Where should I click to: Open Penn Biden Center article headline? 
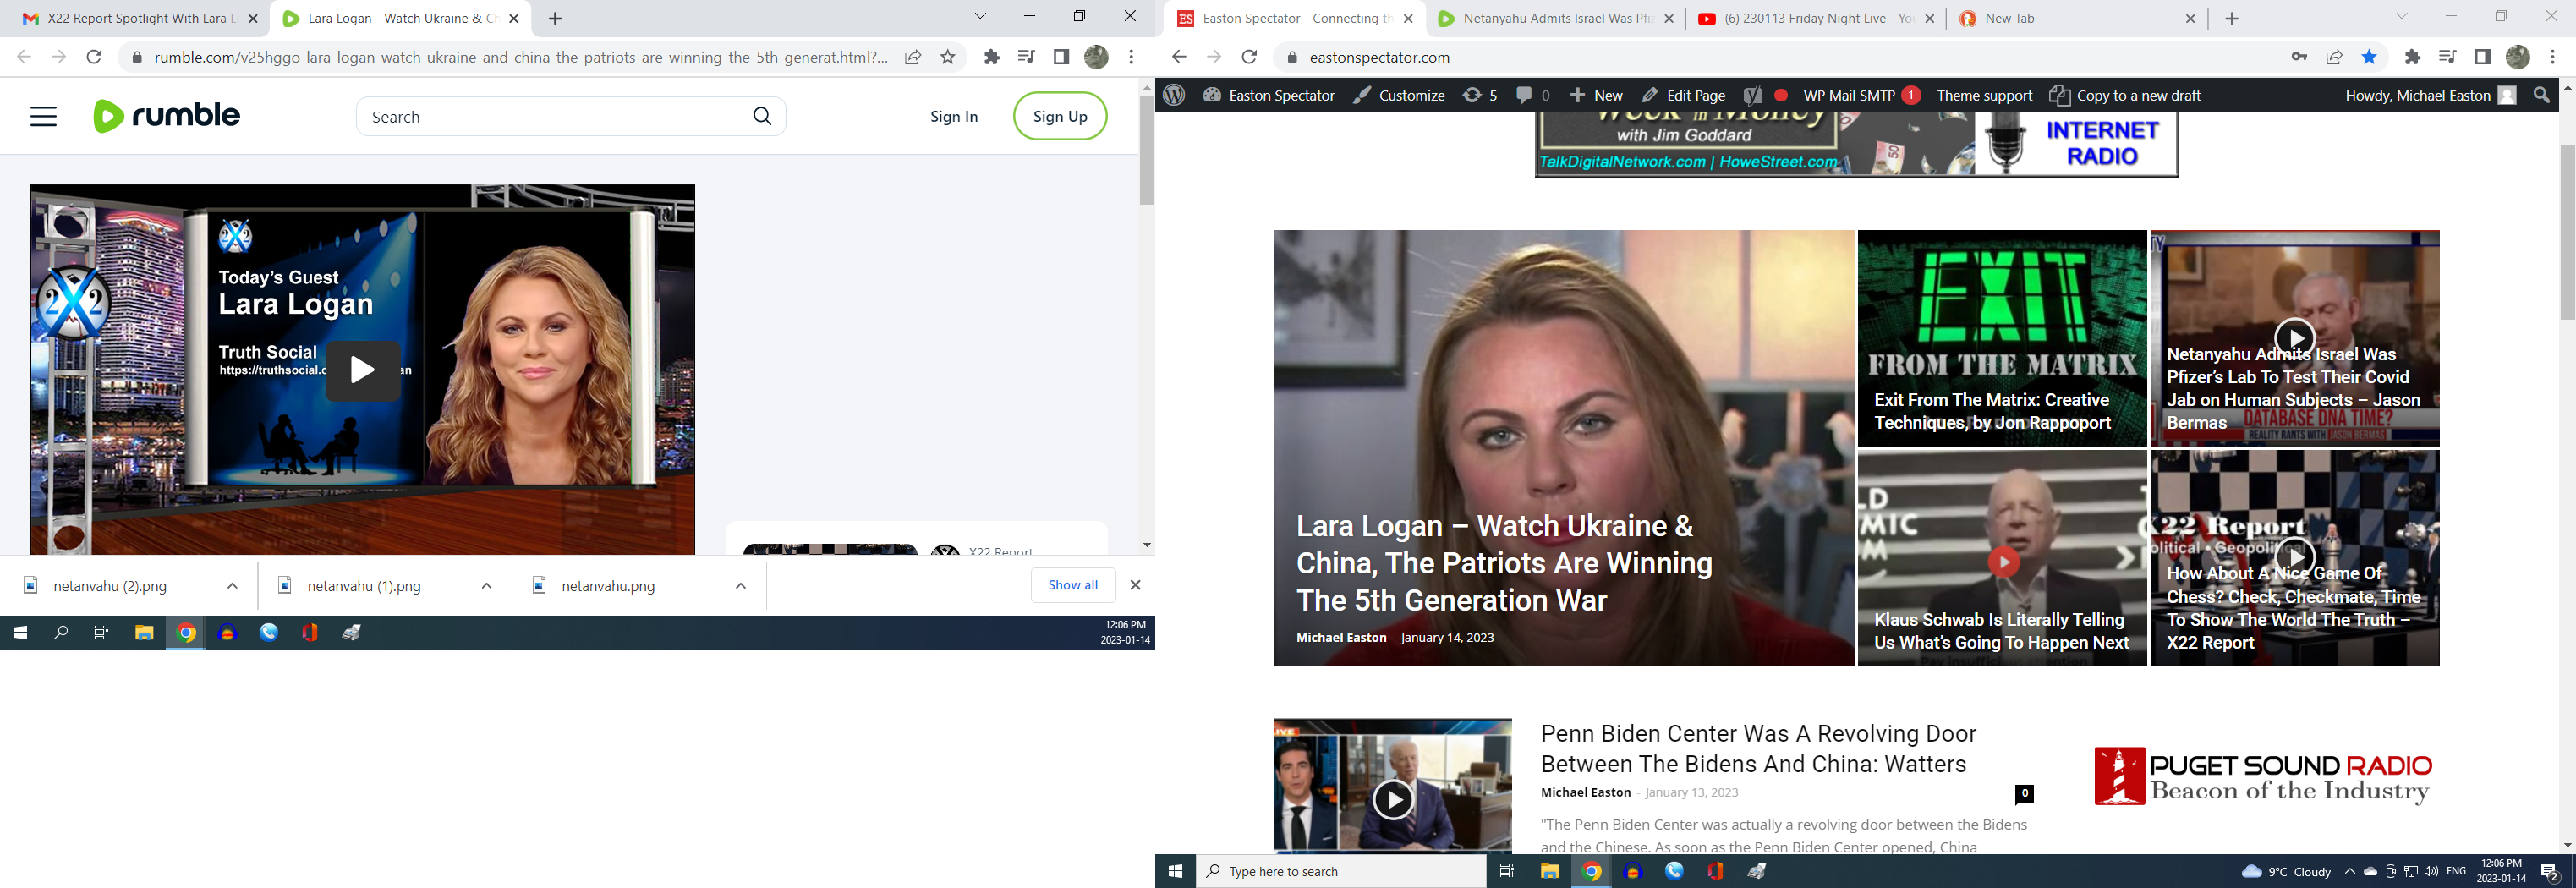coord(1758,748)
